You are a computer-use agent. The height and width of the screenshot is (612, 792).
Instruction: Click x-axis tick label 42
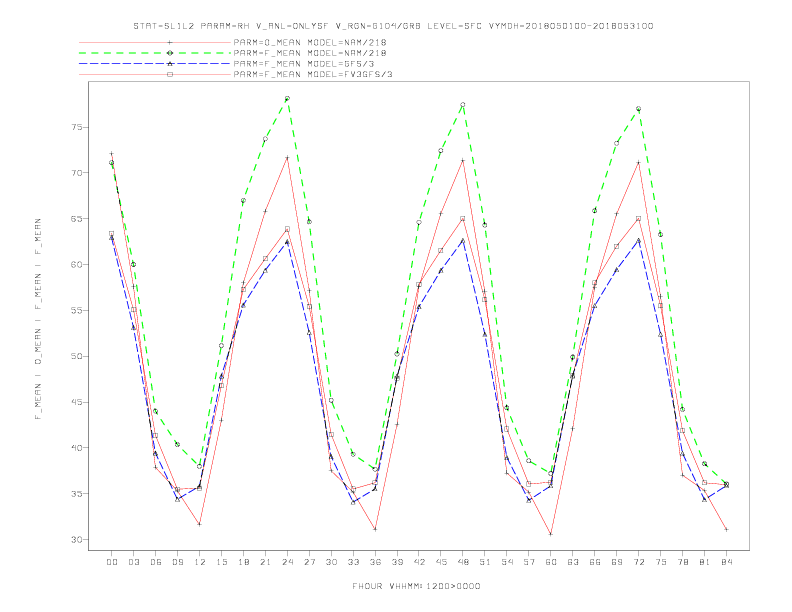tap(419, 562)
